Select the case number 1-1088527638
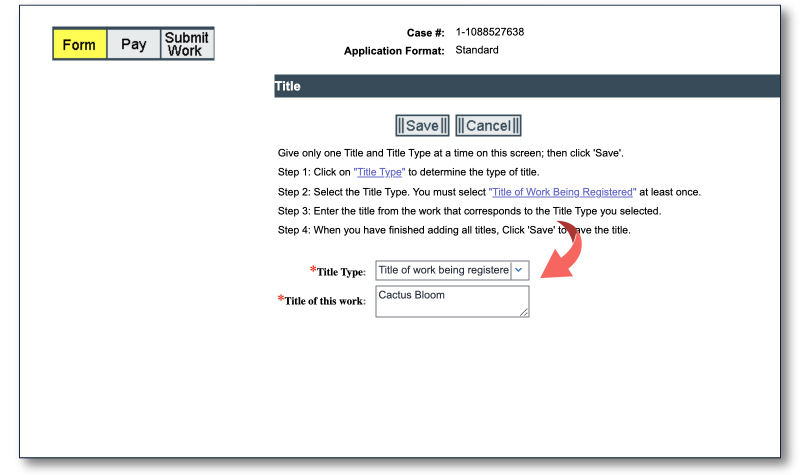This screenshot has width=800, height=475. click(x=490, y=32)
